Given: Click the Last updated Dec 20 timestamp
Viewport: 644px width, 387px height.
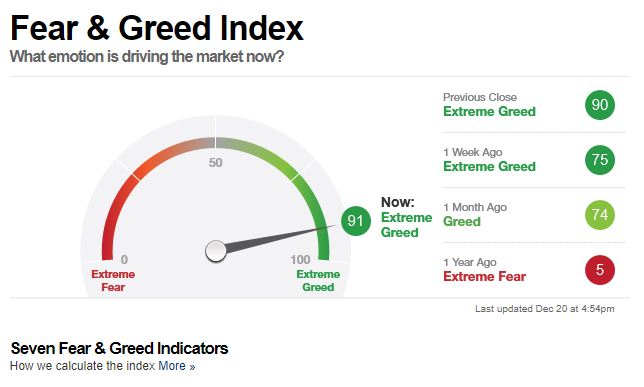Looking at the screenshot, I should click(545, 309).
